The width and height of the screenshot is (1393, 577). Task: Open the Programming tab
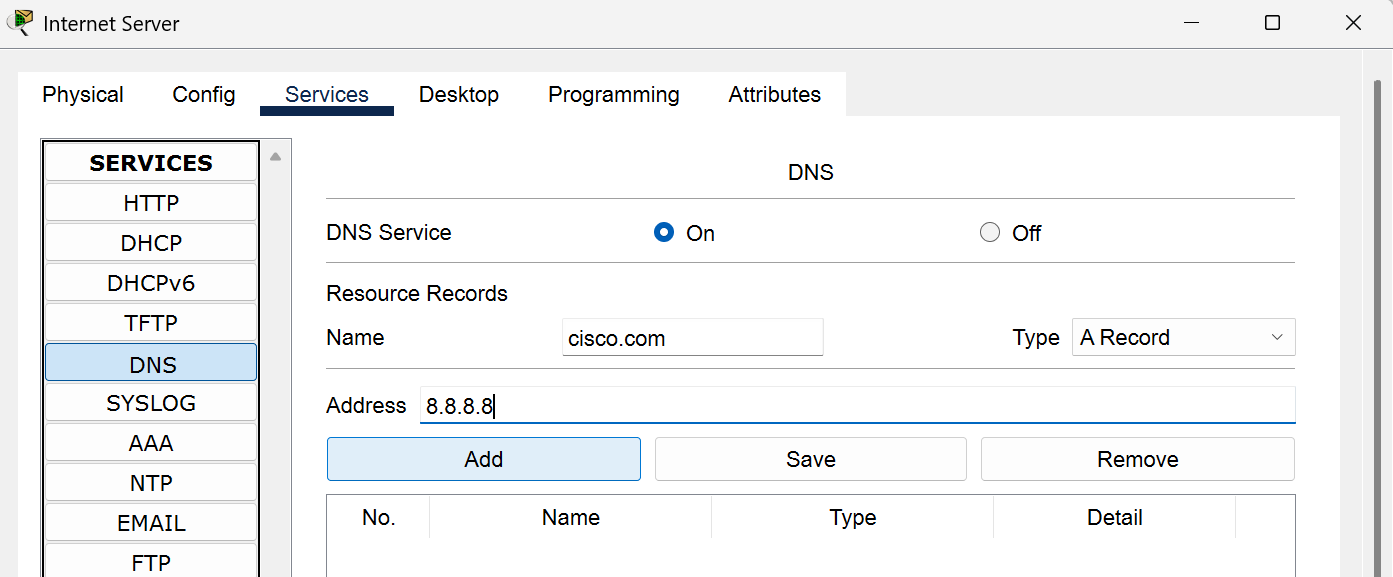(613, 95)
